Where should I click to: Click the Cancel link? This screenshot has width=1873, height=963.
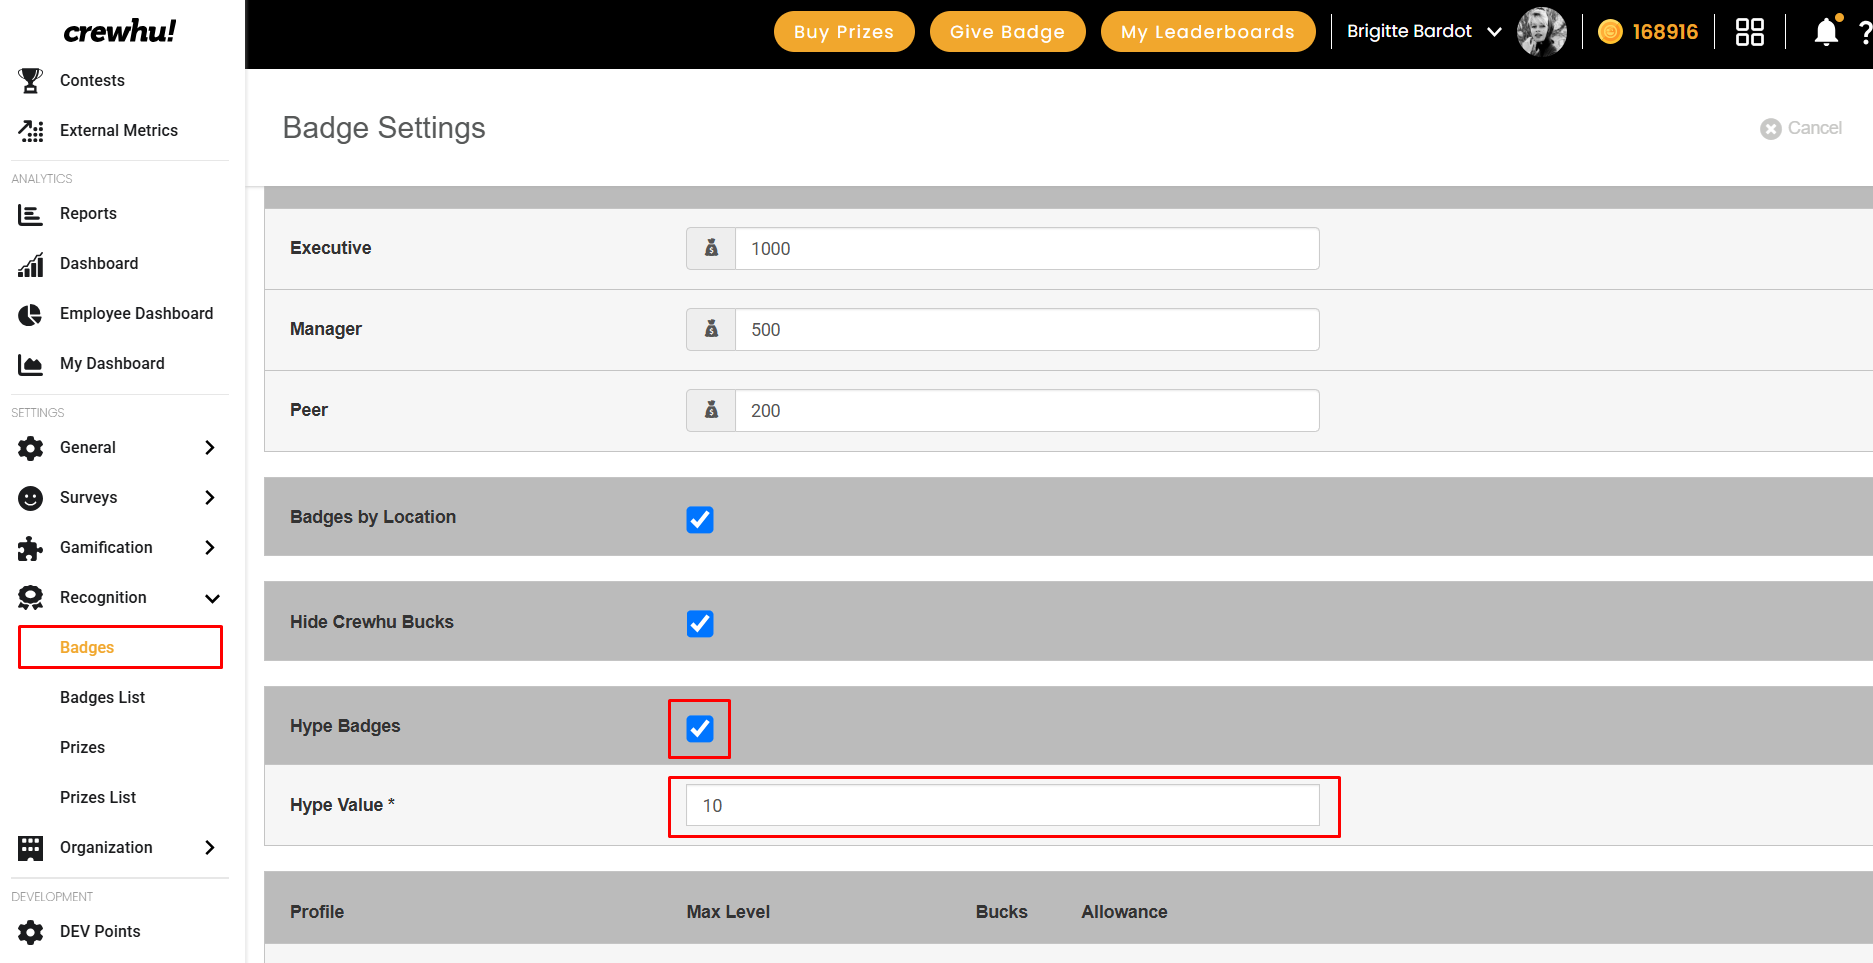point(1801,128)
